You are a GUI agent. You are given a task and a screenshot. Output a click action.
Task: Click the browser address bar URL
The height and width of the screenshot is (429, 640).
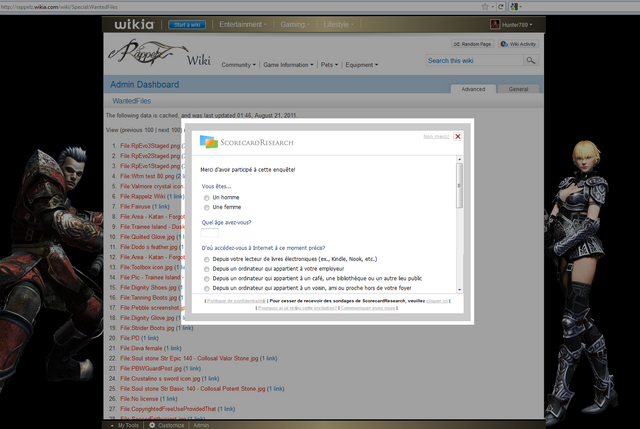pyautogui.click(x=59, y=7)
